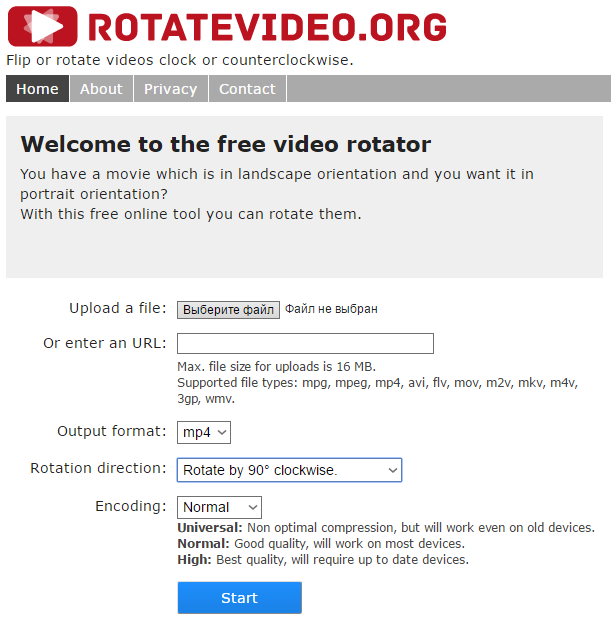Click the 'Output format:' label
The width and height of the screenshot is (611, 627).
click(112, 431)
